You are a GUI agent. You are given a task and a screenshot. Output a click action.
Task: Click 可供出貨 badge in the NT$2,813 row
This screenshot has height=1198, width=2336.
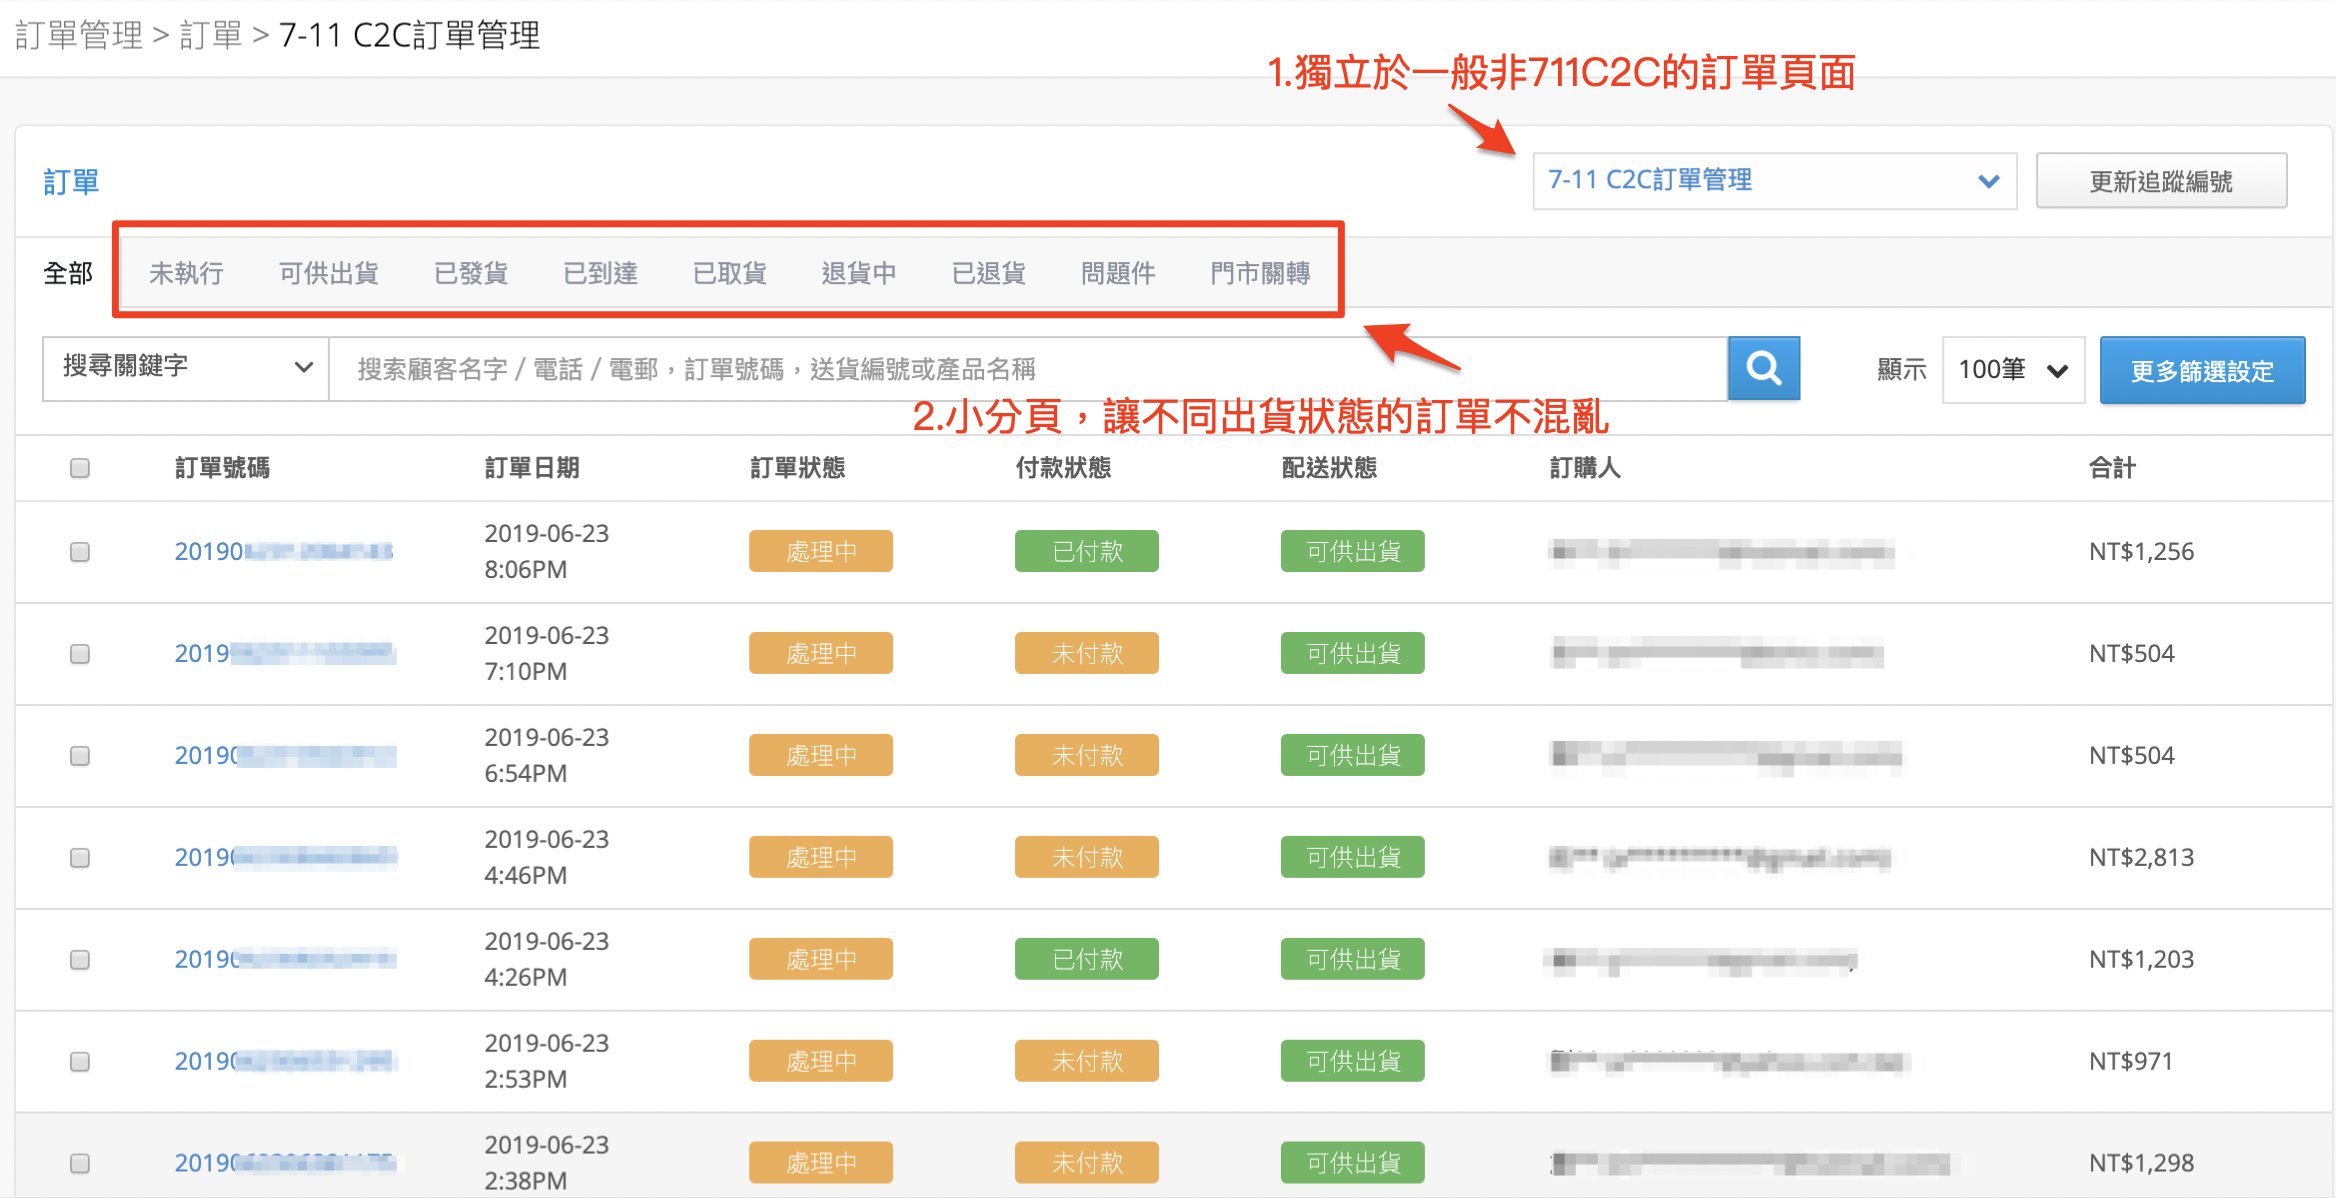pos(1353,857)
